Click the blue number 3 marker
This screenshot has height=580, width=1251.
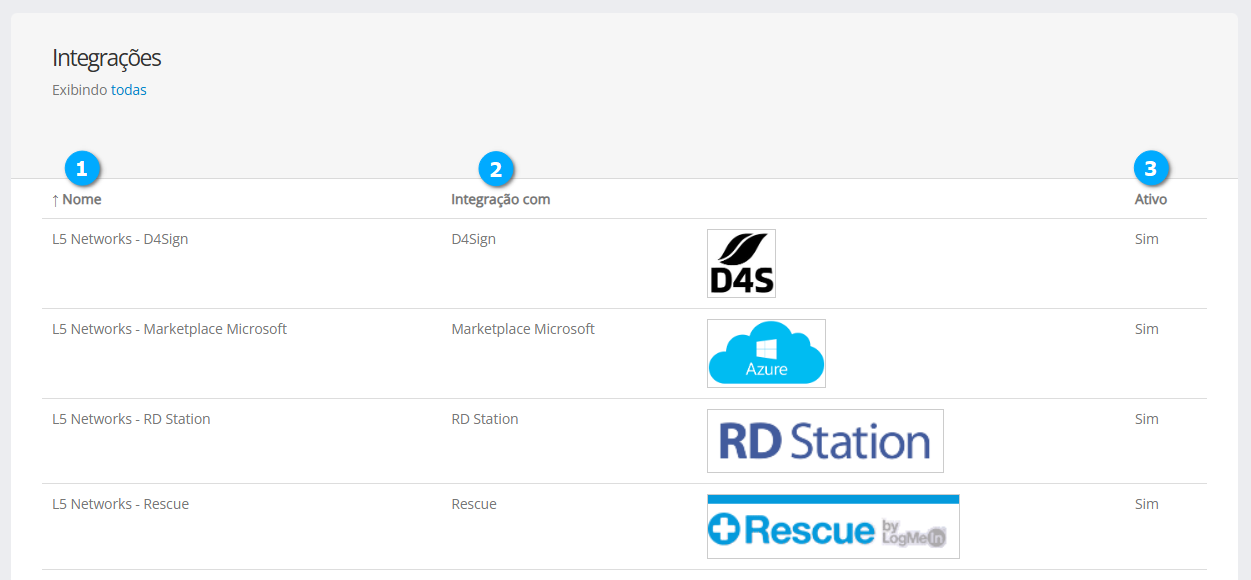coord(1150,169)
